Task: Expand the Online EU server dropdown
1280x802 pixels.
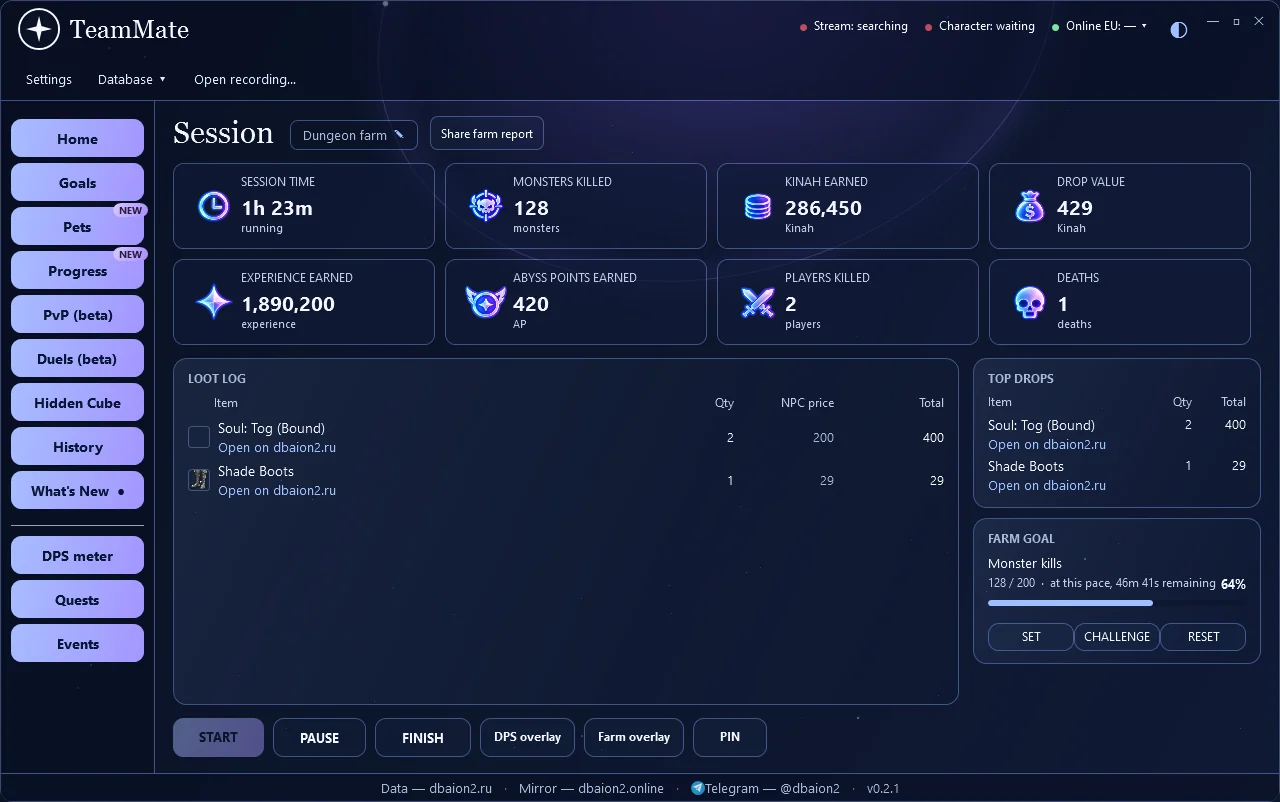Action: 1107,26
